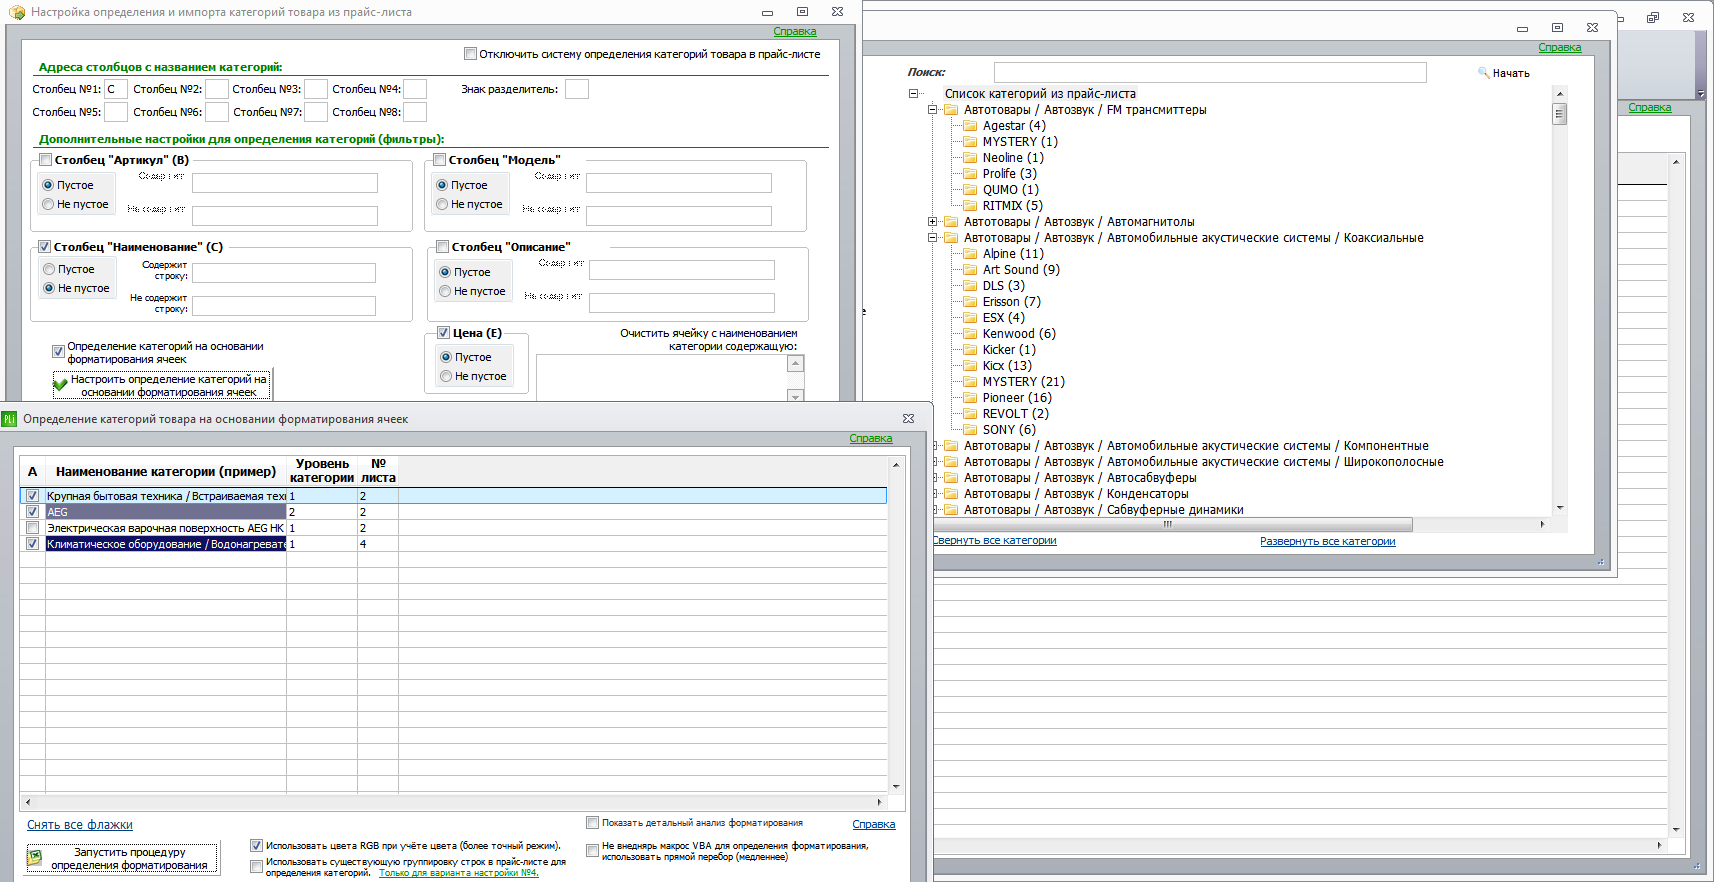This screenshot has height=882, width=1714.
Task: Click the DLS (3) folder icon
Action: pyautogui.click(x=970, y=286)
